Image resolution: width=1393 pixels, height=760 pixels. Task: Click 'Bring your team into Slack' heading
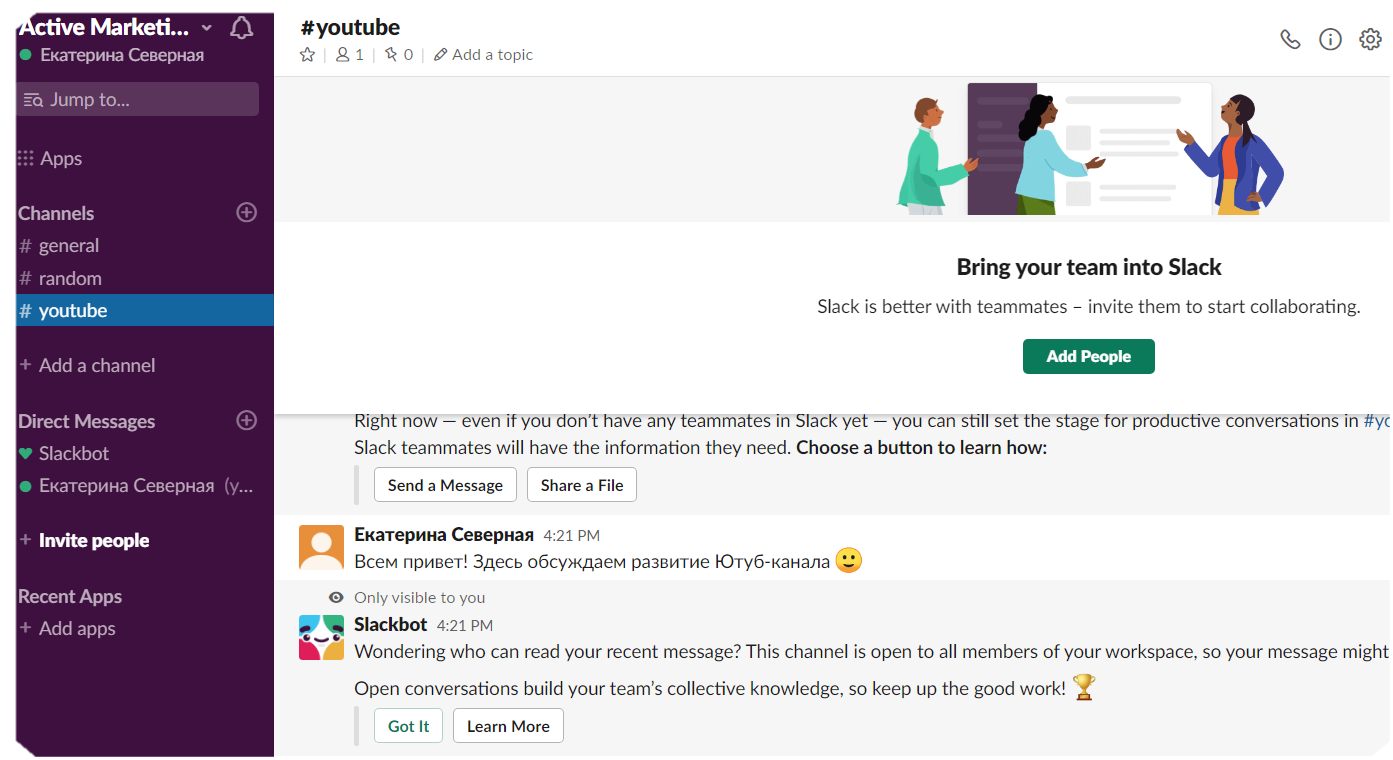tap(1089, 267)
